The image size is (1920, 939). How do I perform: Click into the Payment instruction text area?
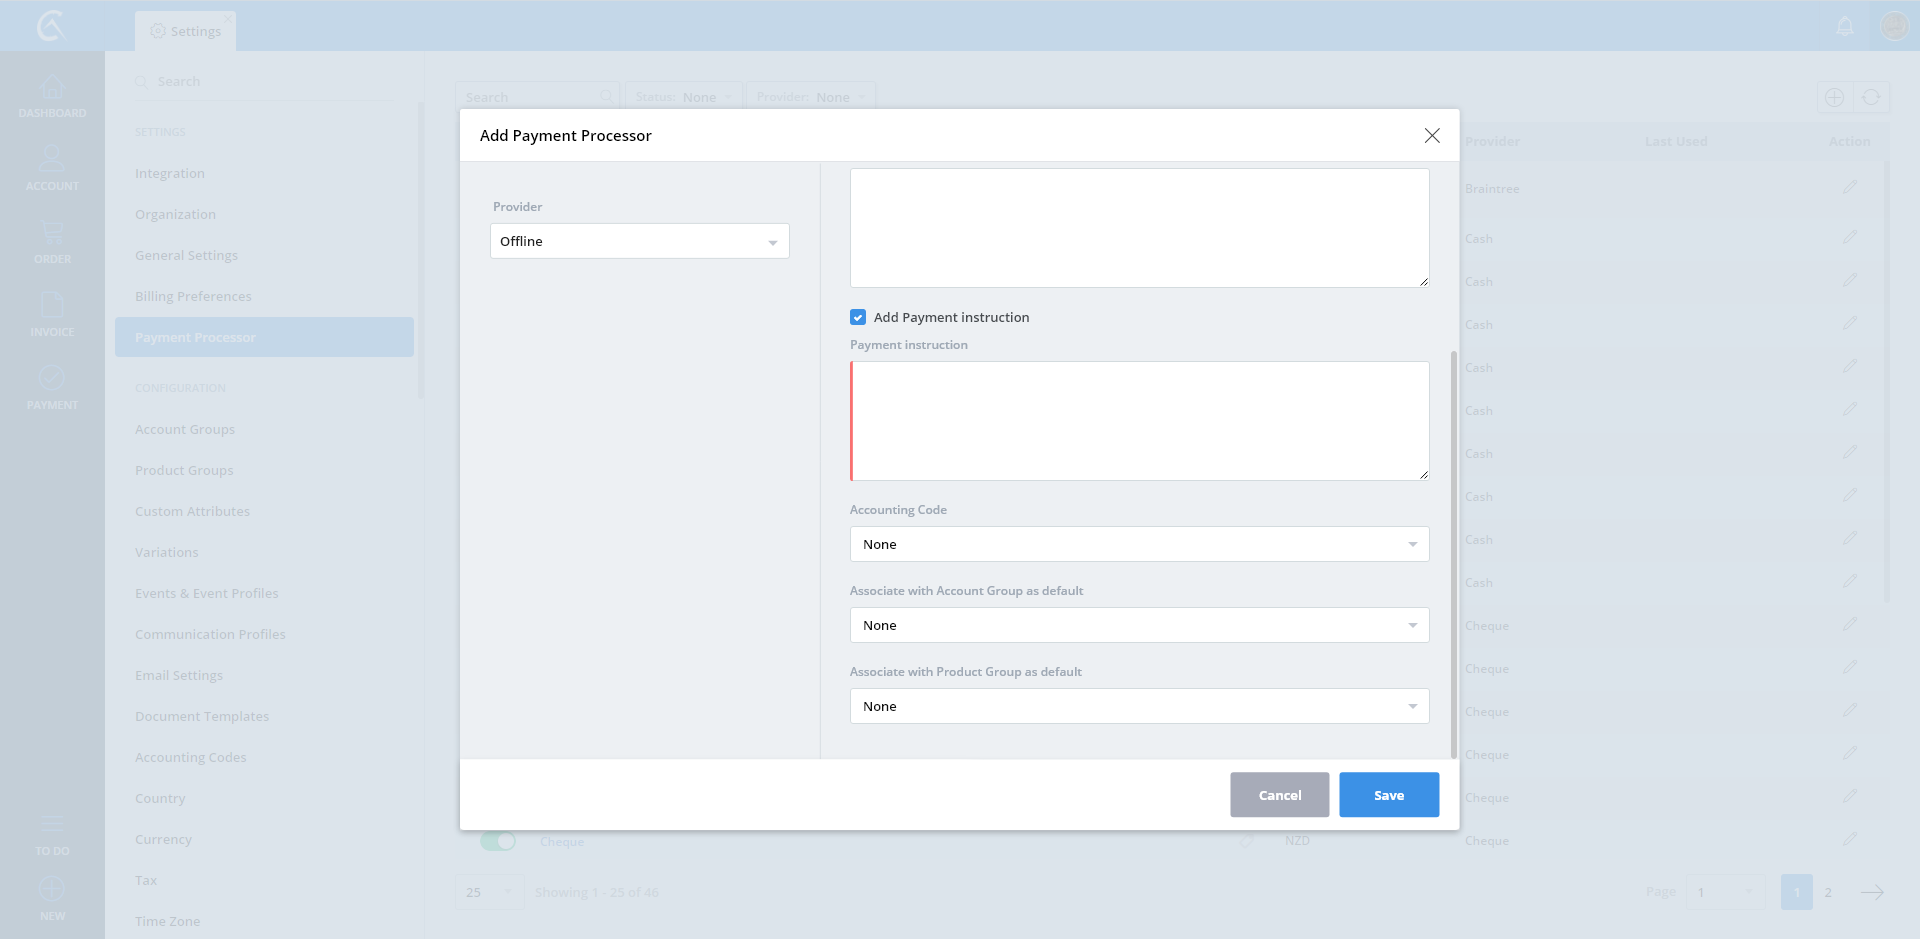coord(1139,421)
